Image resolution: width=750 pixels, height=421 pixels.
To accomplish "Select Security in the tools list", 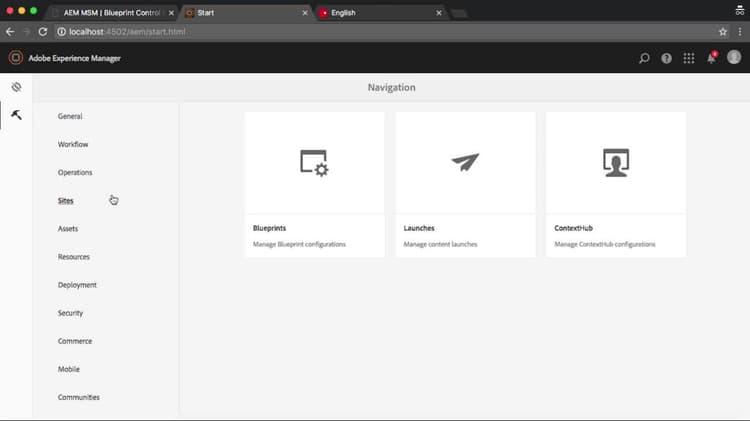I will pos(70,313).
